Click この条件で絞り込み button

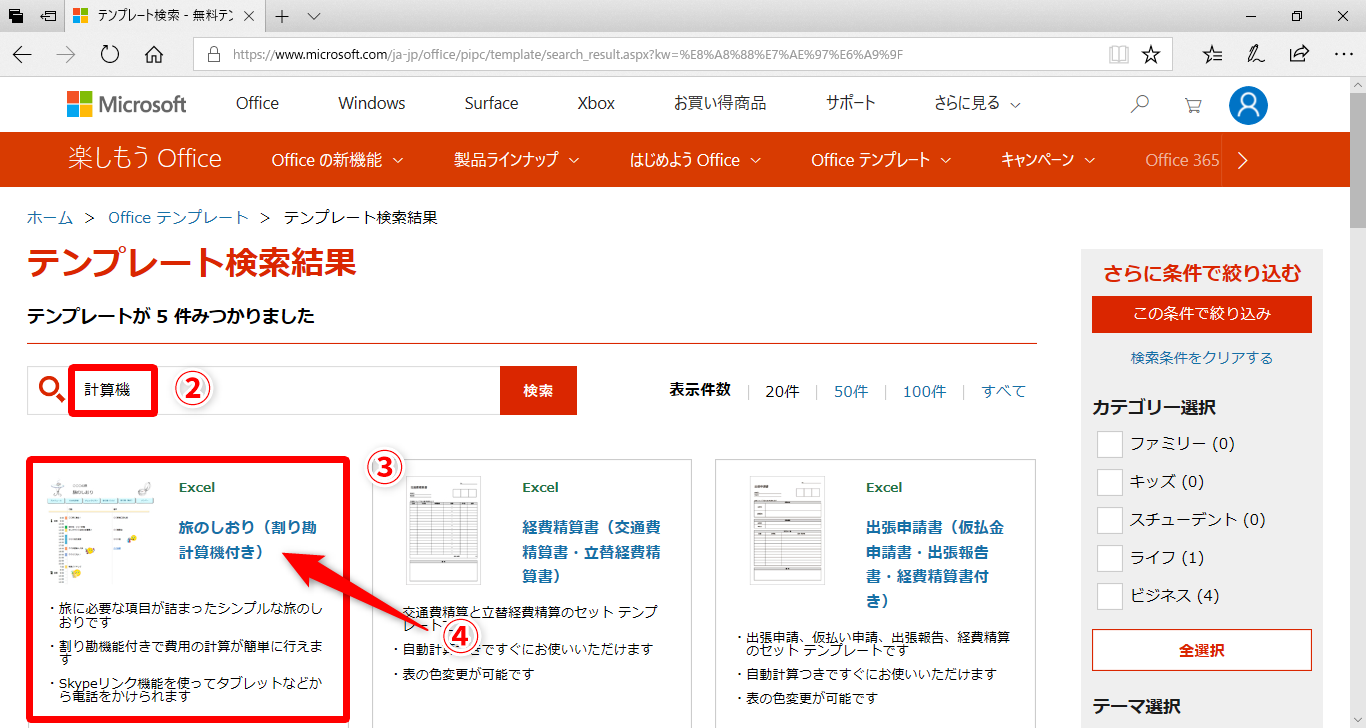point(1202,314)
